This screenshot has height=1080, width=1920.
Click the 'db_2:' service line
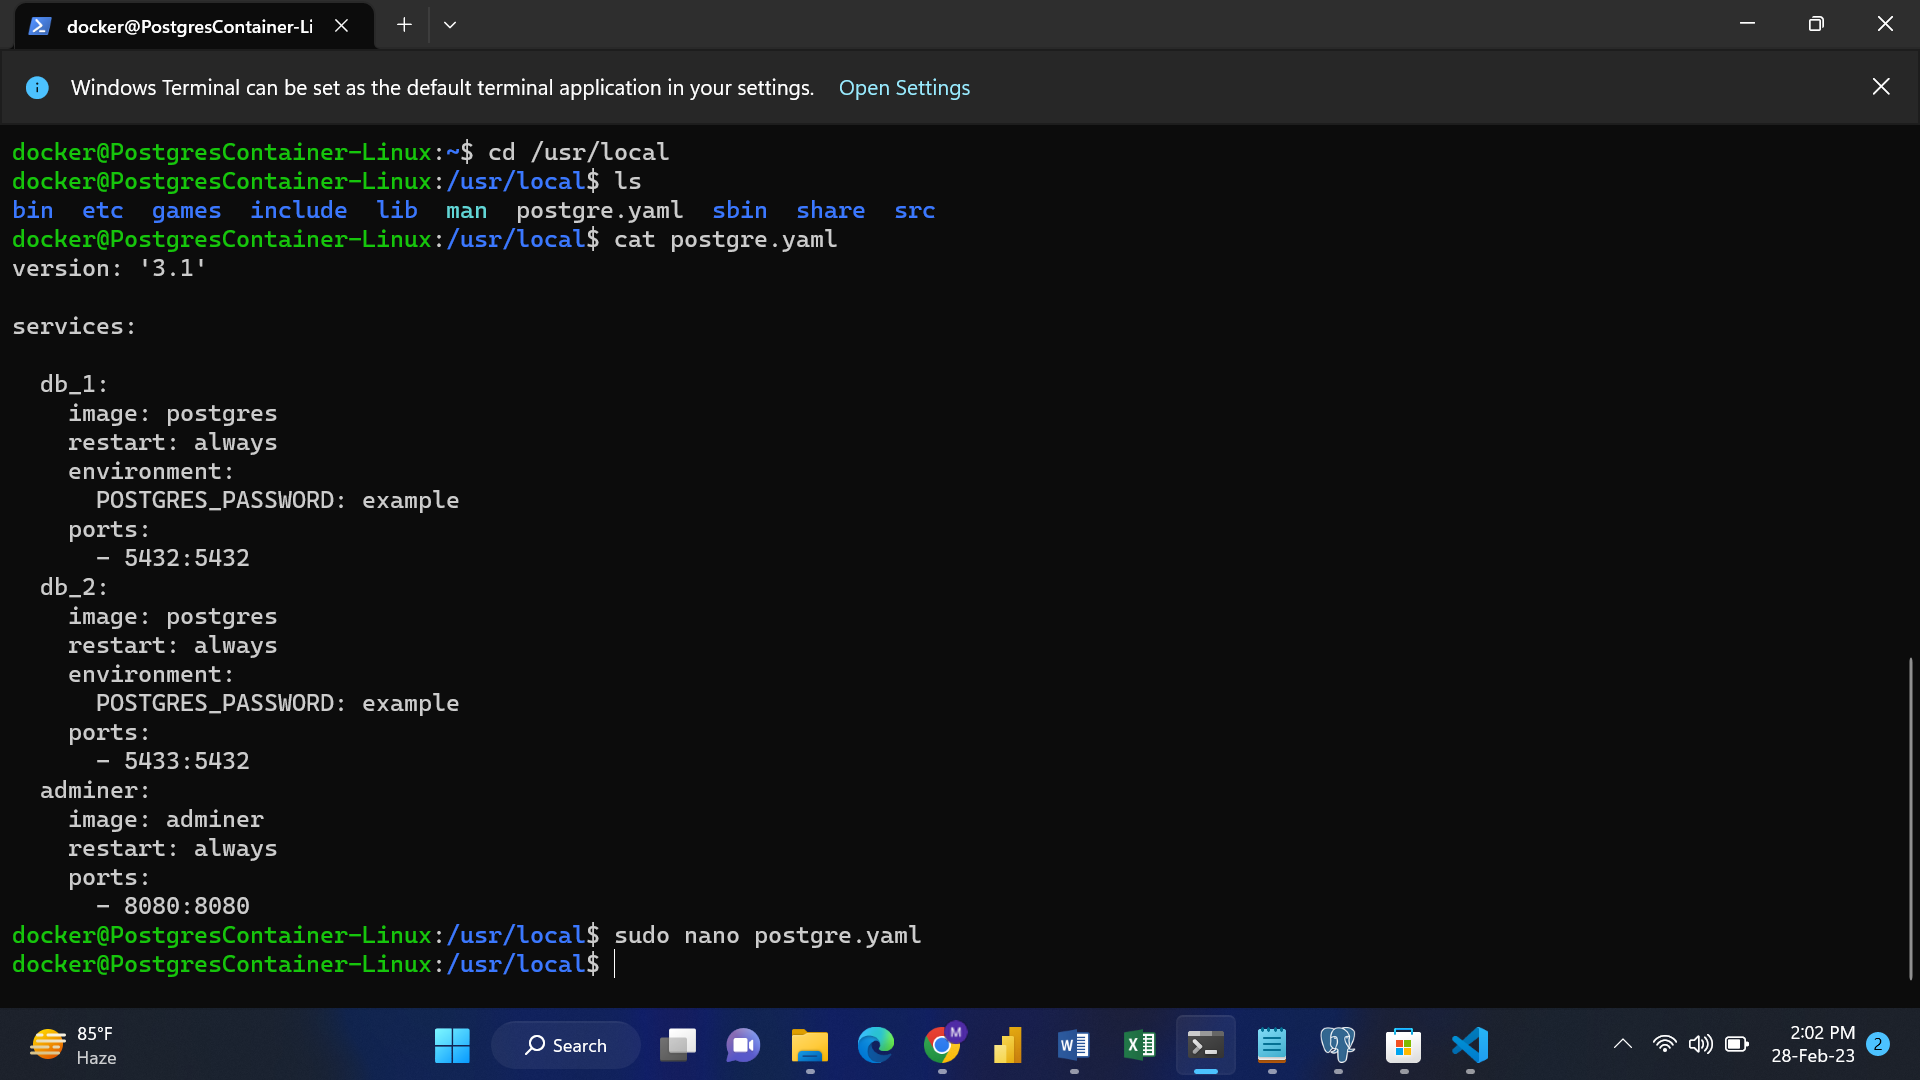coord(74,587)
